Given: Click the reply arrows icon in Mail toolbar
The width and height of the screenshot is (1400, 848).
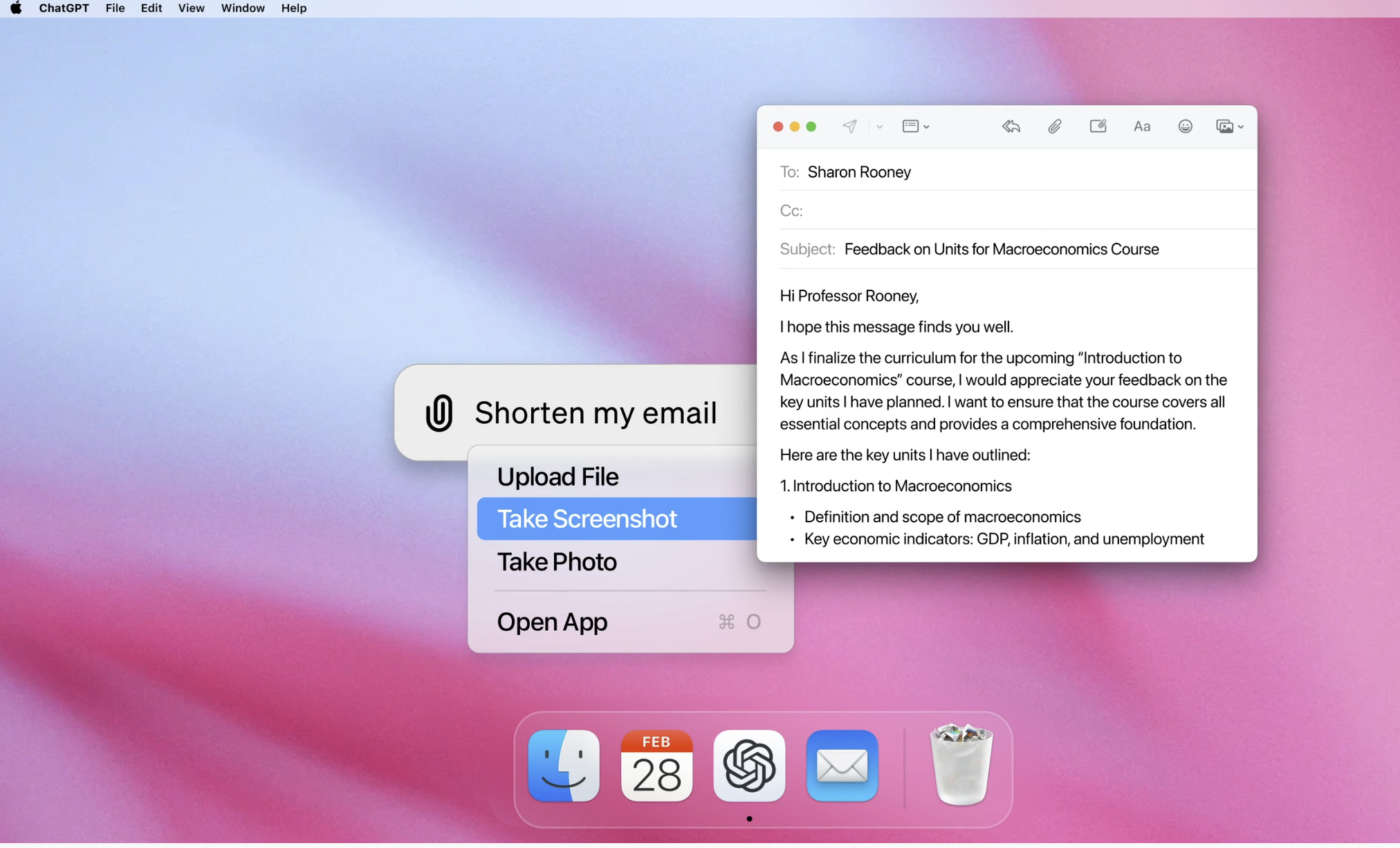Looking at the screenshot, I should [x=1011, y=126].
